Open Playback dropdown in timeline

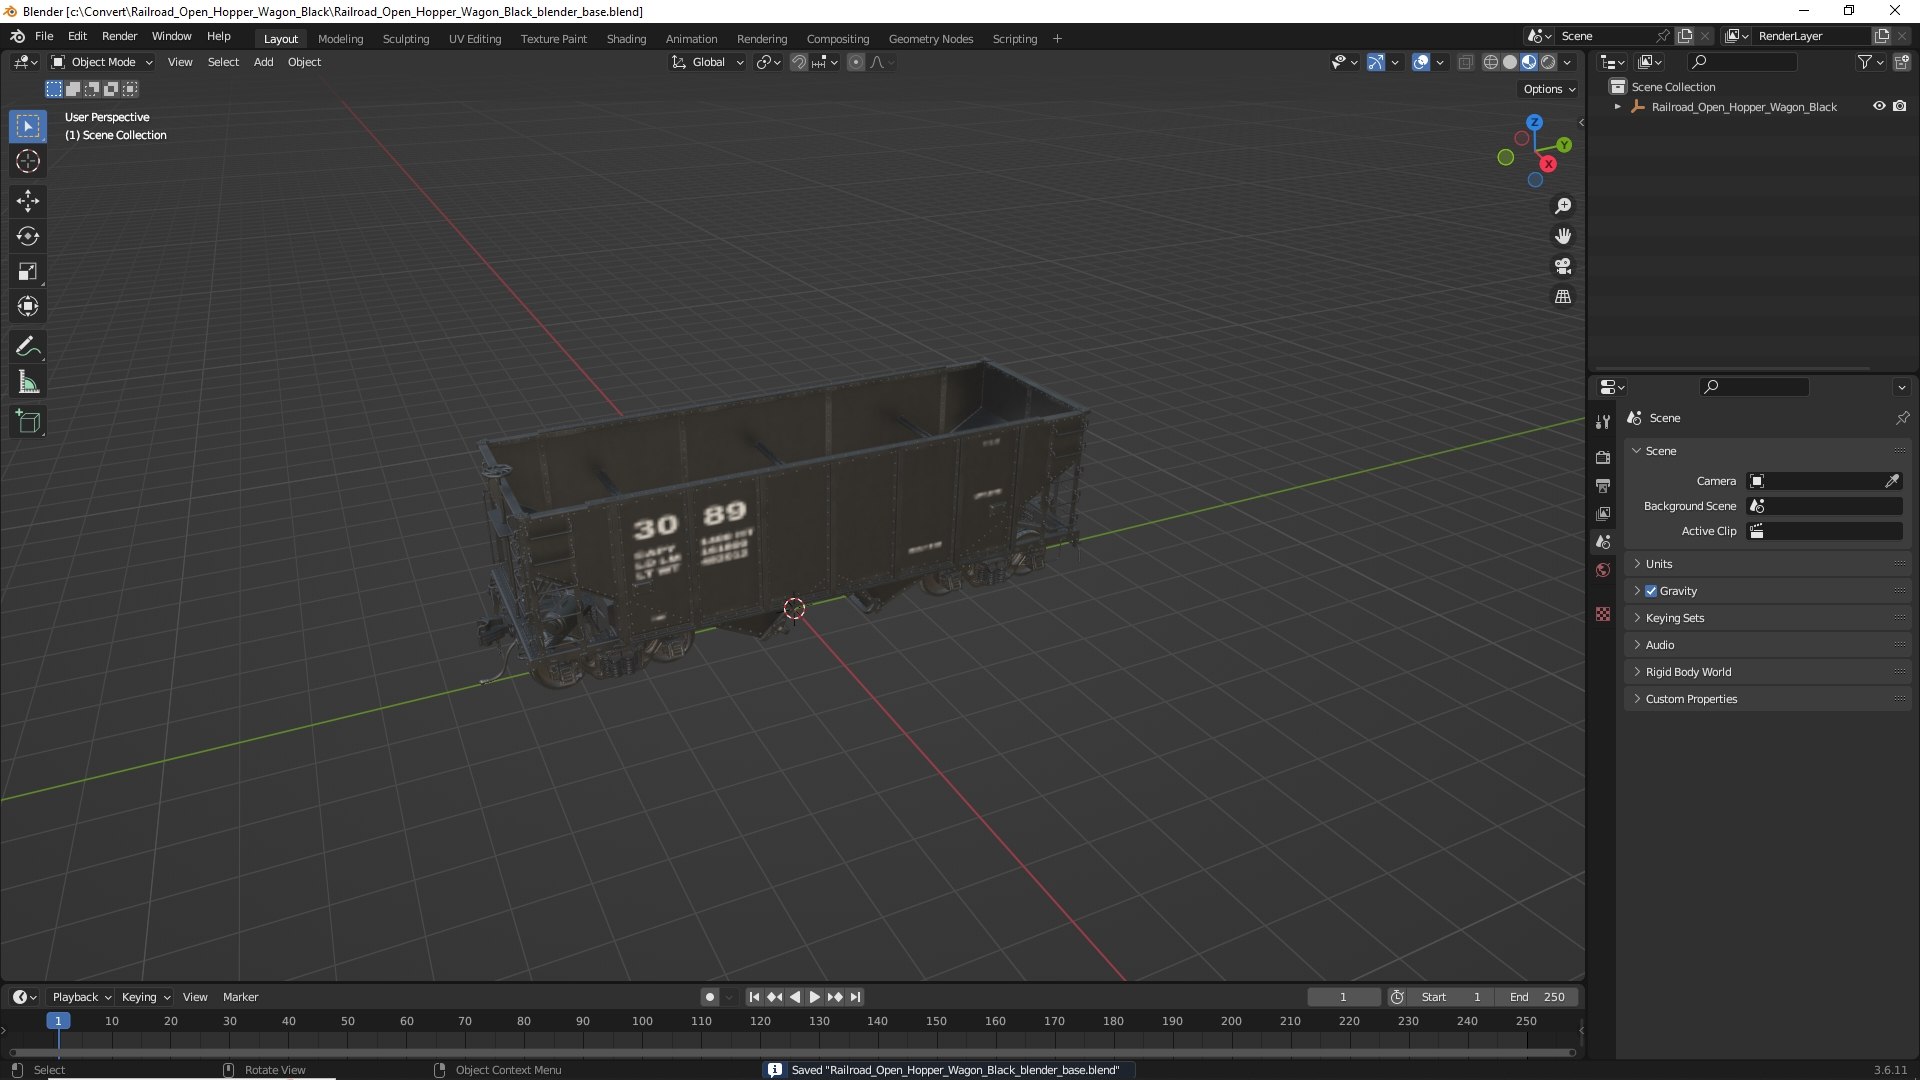click(81, 997)
